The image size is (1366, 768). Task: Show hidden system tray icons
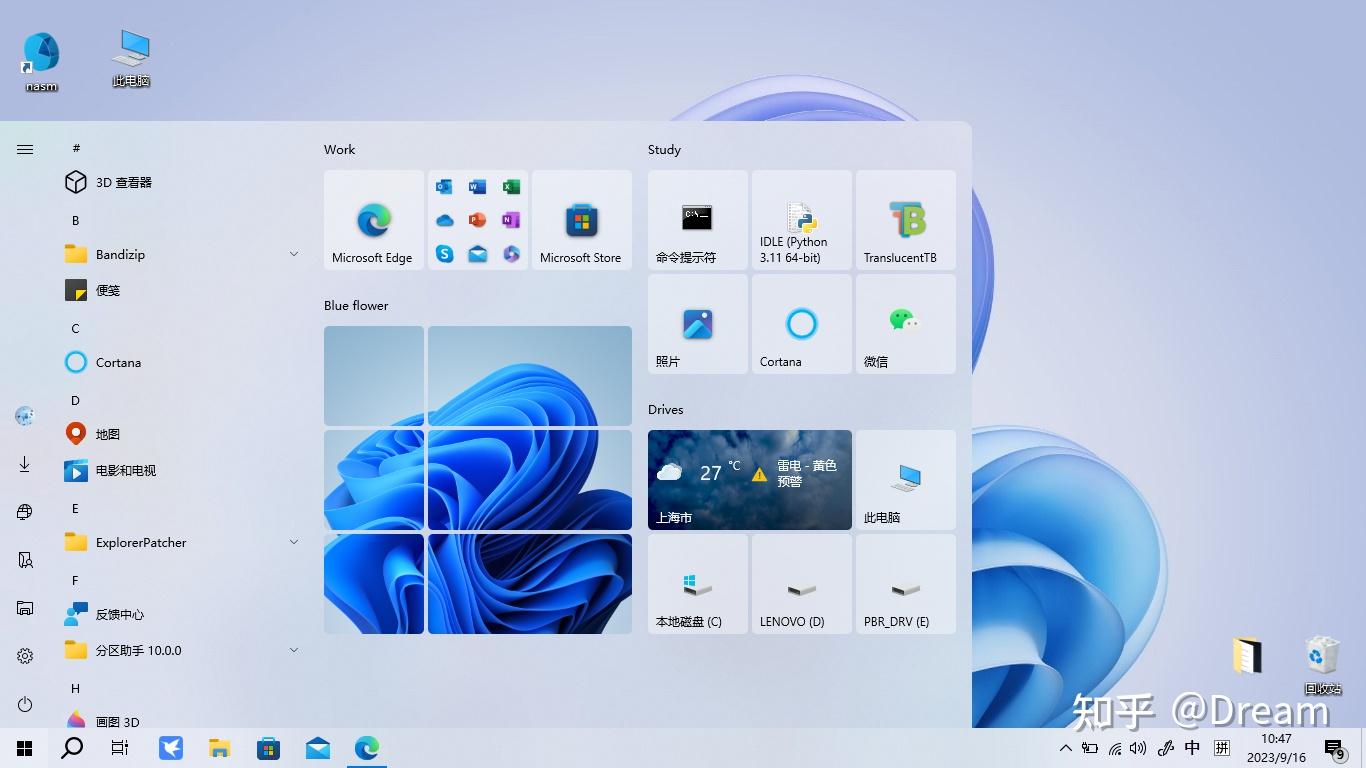click(x=1066, y=748)
